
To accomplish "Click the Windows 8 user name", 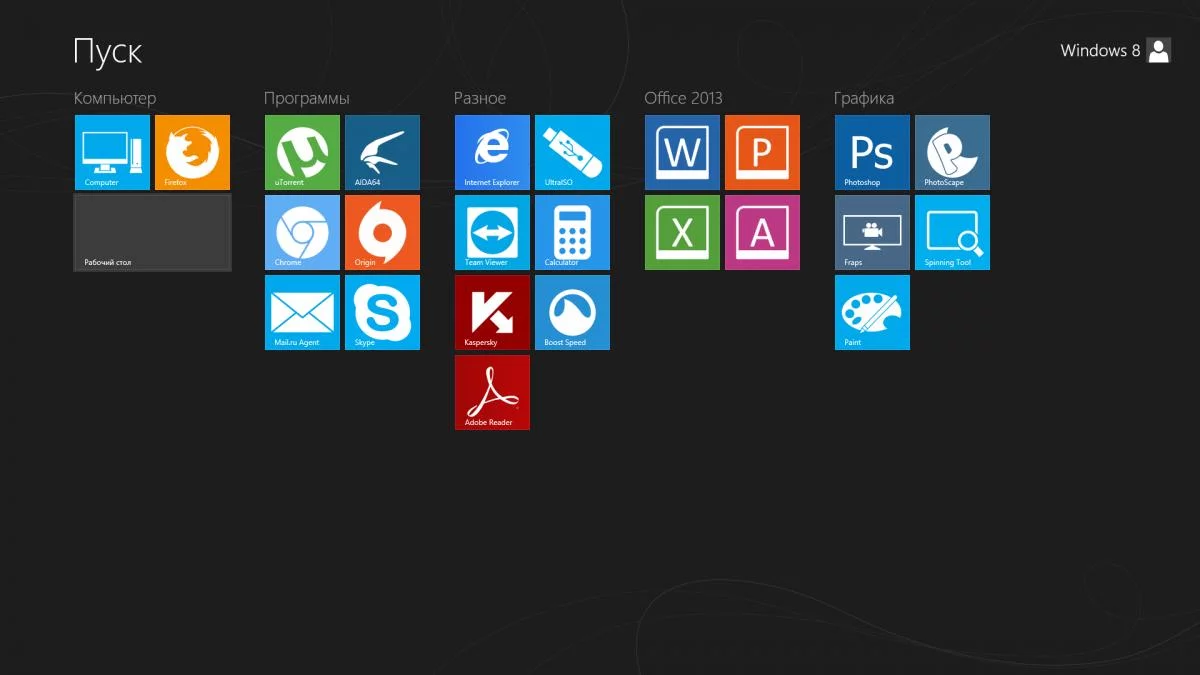I will point(1100,51).
